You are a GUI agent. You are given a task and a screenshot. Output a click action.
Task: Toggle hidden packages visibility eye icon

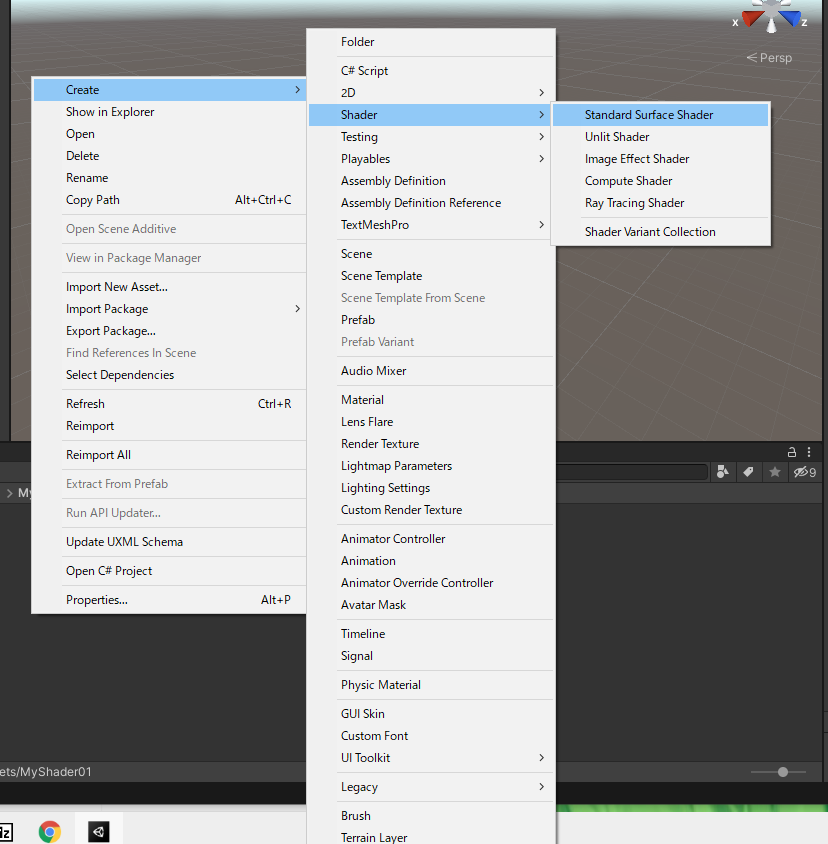click(800, 471)
